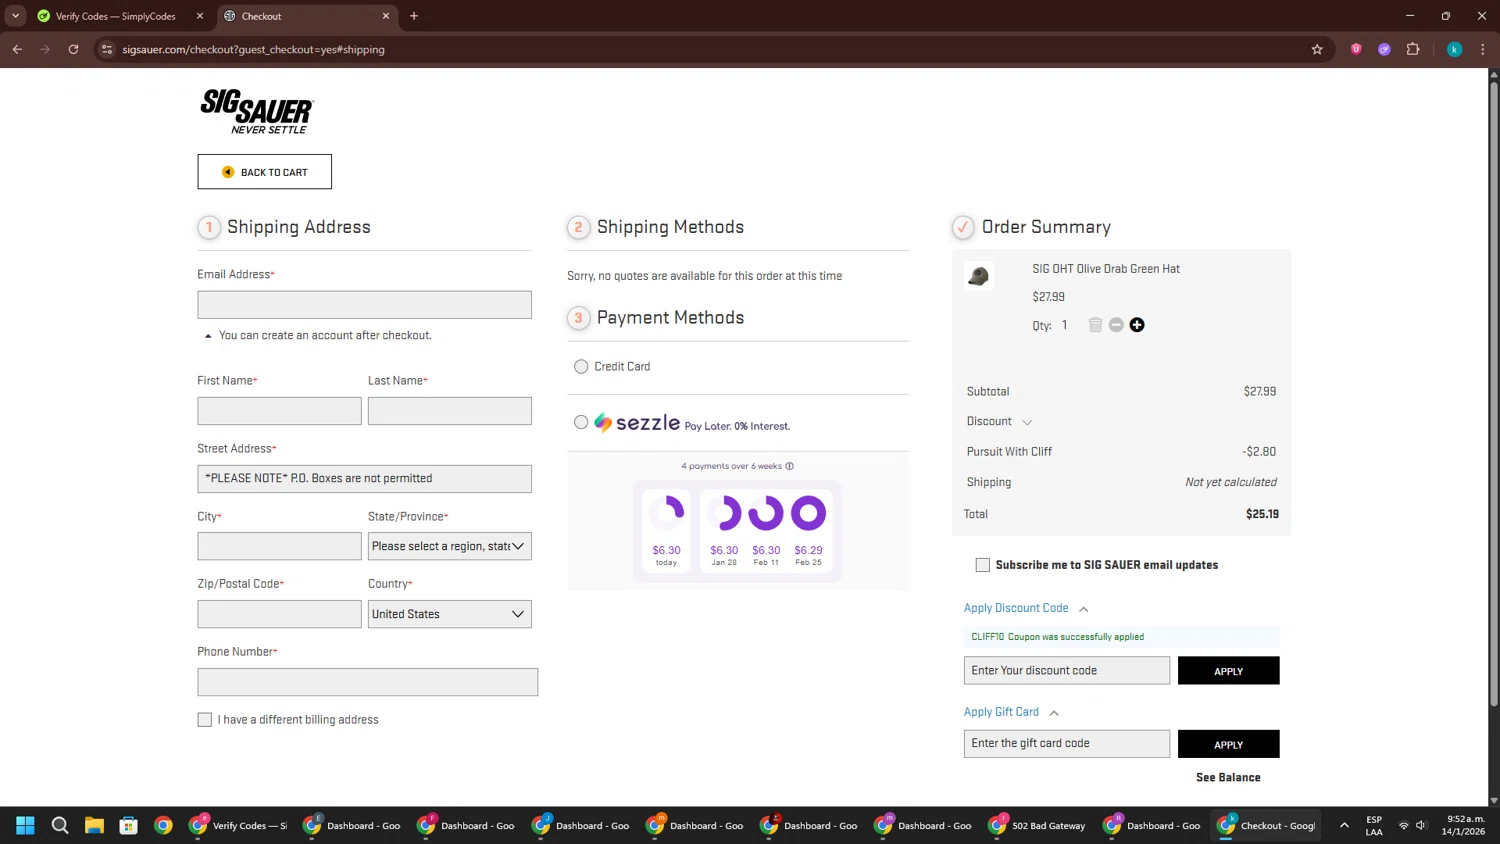
Task: Open Windows Start menu
Action: pyautogui.click(x=26, y=825)
